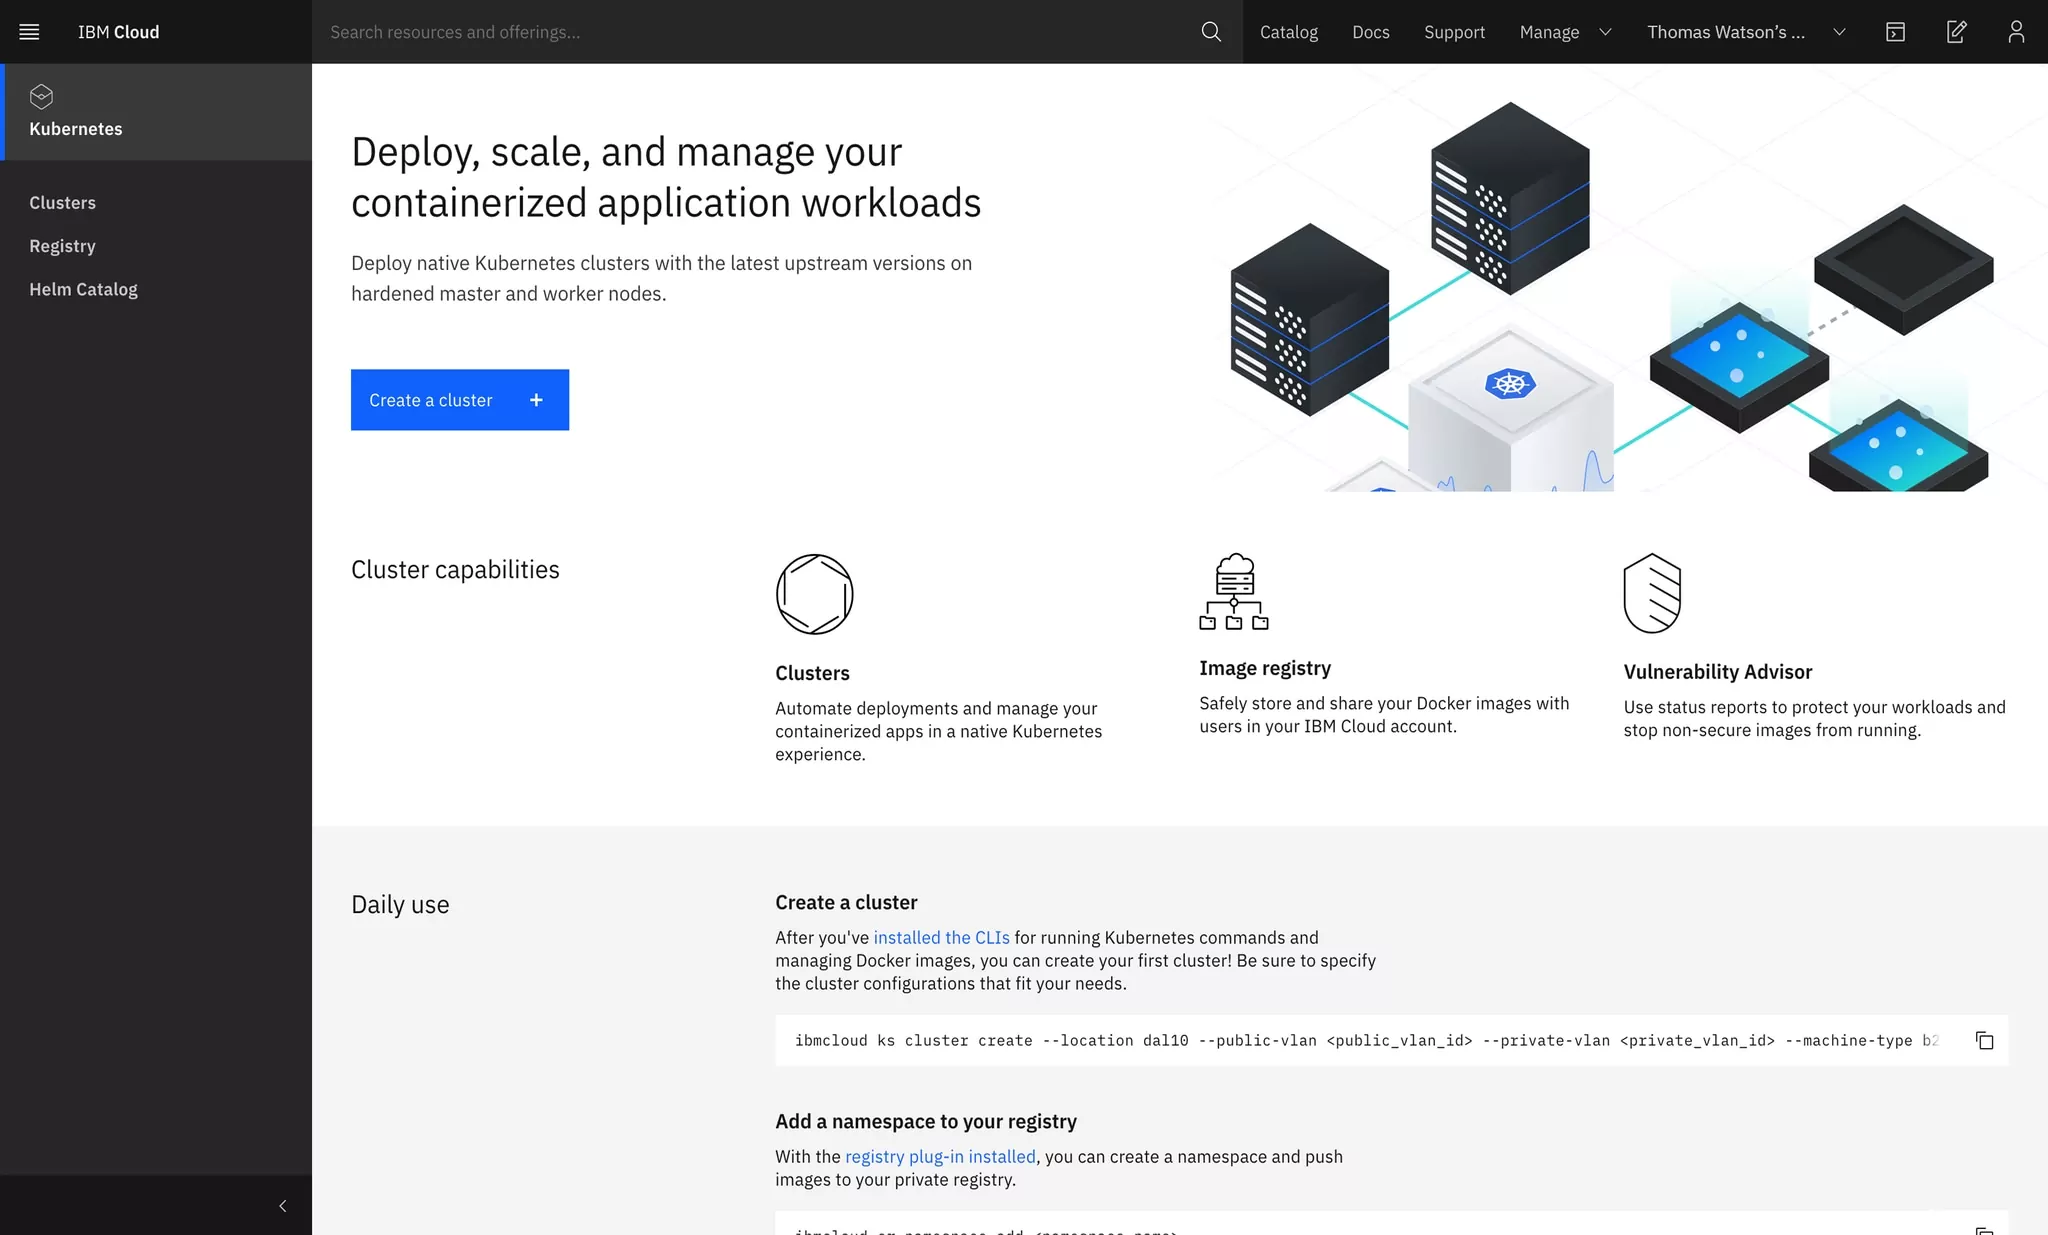Click the Create a cluster button

pos(460,400)
